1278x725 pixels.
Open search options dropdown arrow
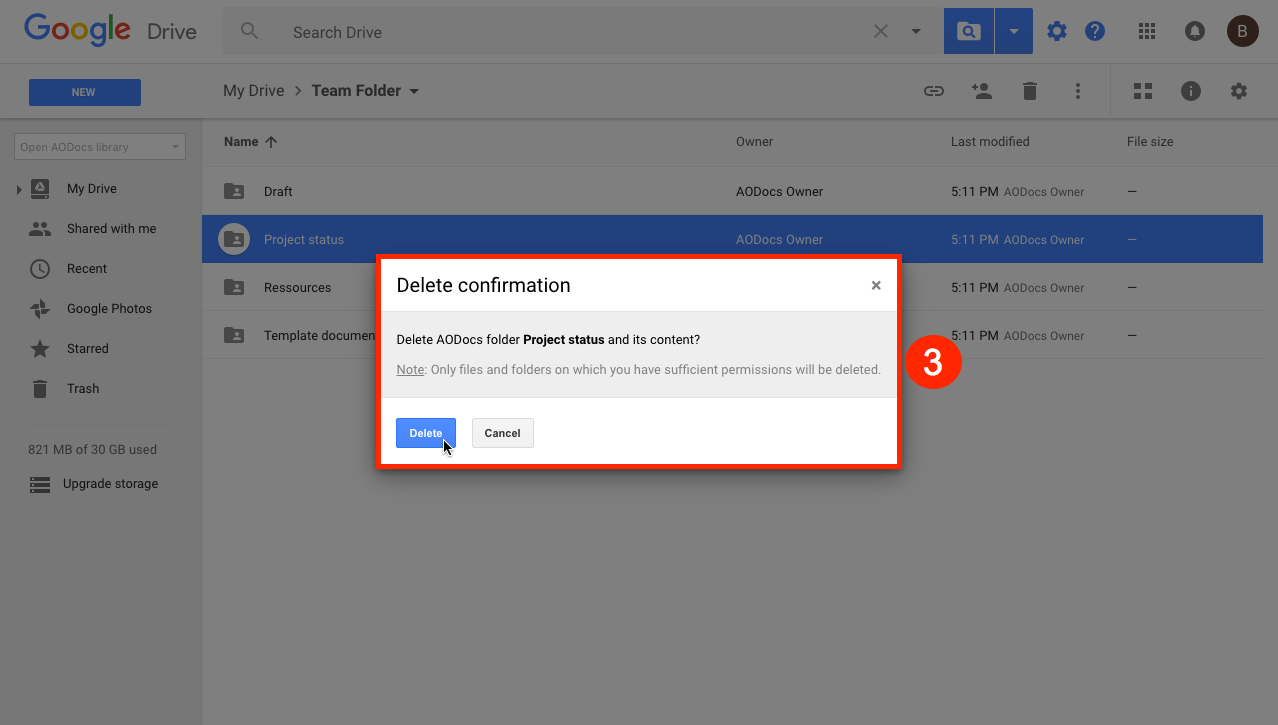[x=916, y=32]
